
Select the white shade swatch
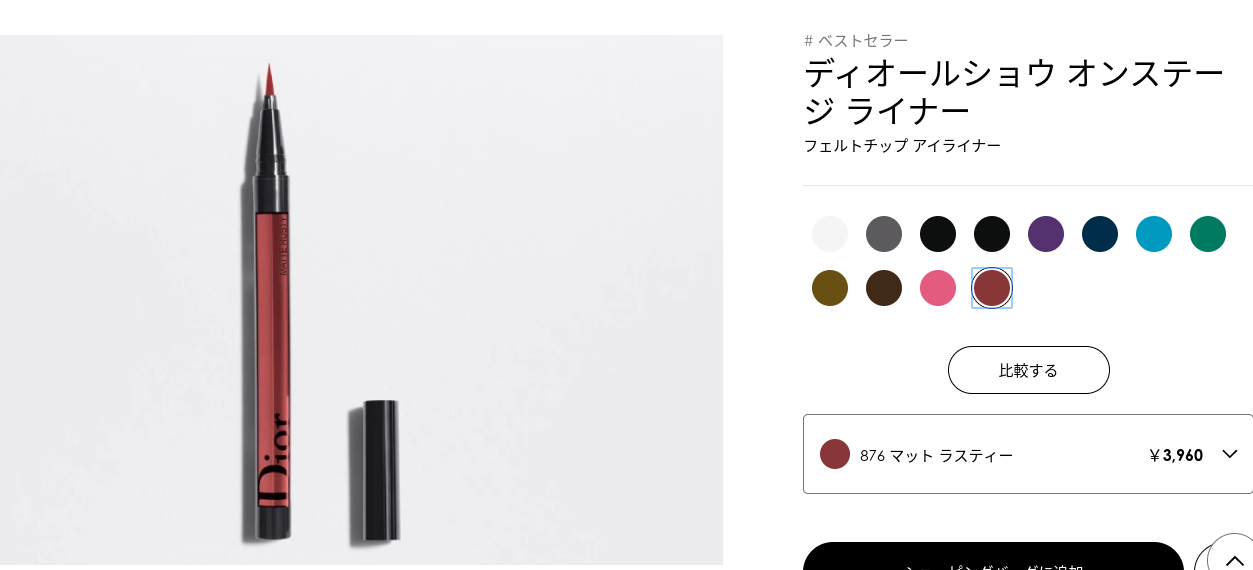830,234
